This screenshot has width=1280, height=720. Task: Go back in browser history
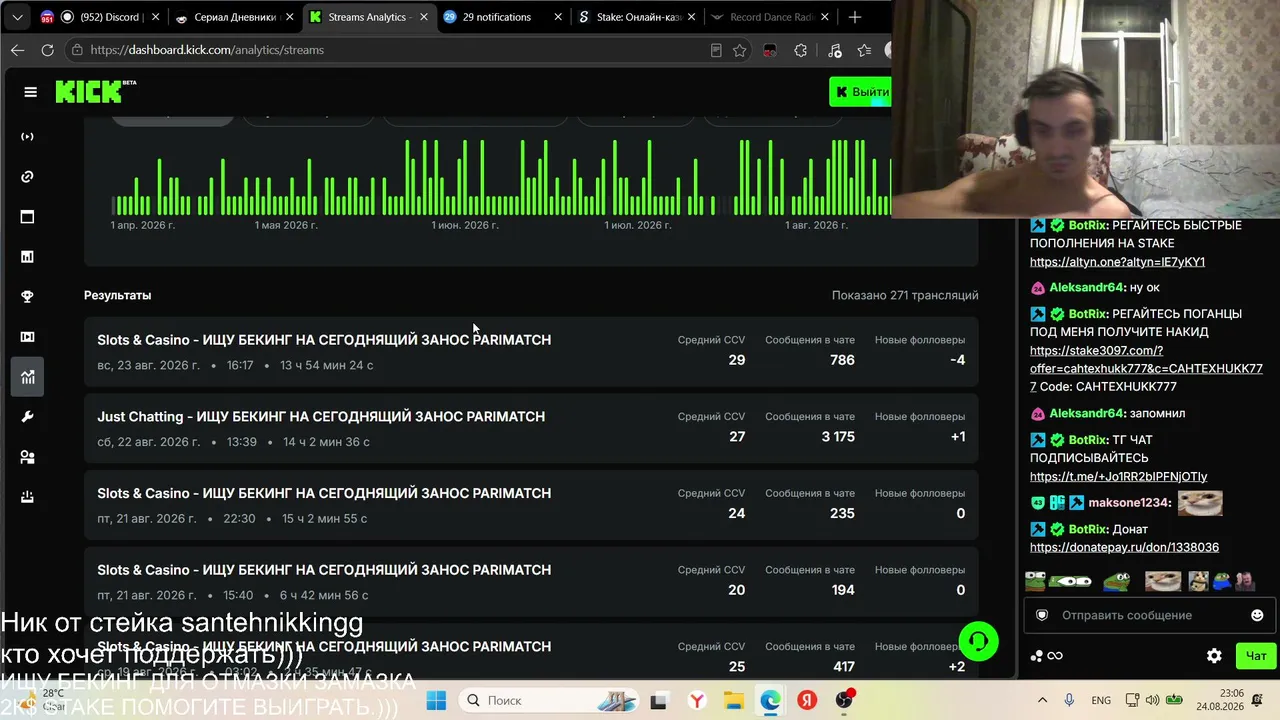[x=18, y=50]
